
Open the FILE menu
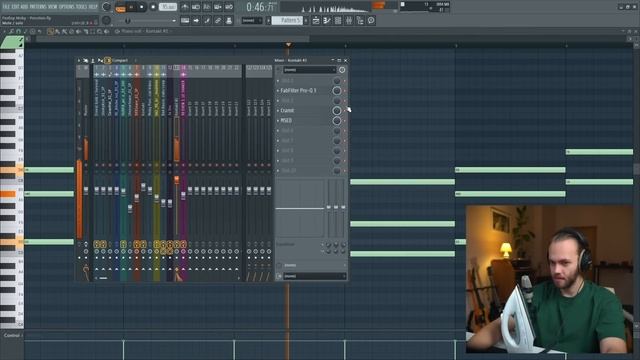tap(6, 7)
